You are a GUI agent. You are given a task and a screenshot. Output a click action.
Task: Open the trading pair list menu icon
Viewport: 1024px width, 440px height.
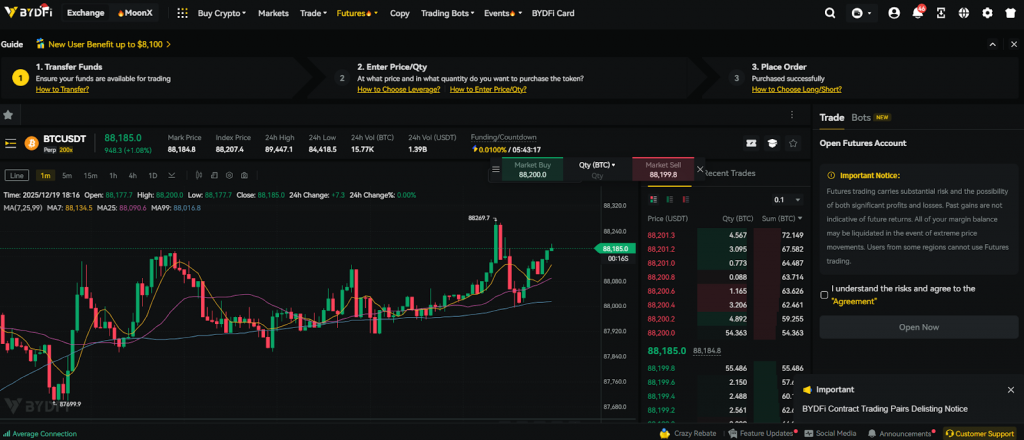(10, 143)
